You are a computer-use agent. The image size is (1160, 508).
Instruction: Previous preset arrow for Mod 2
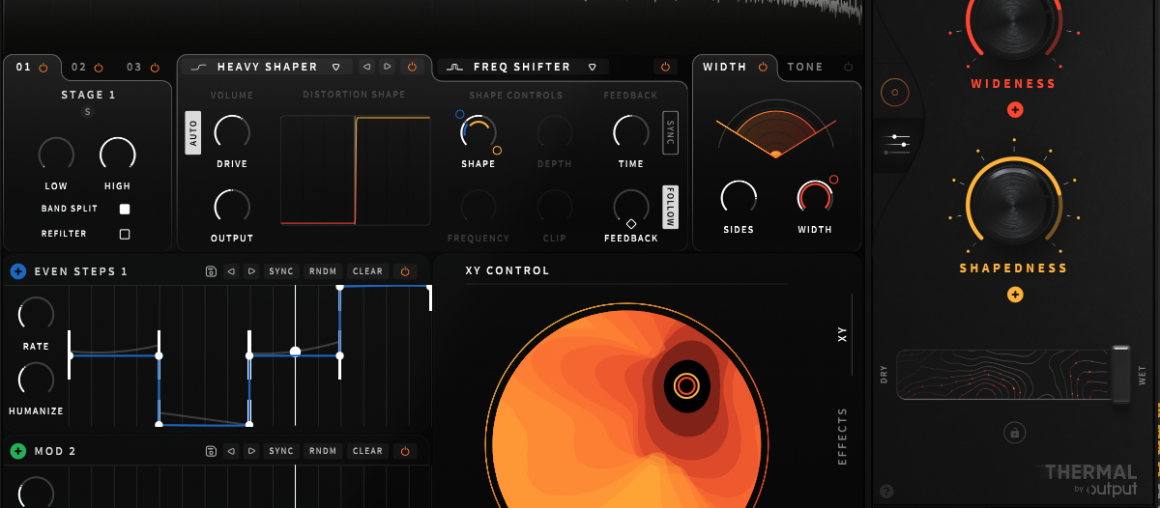point(232,451)
